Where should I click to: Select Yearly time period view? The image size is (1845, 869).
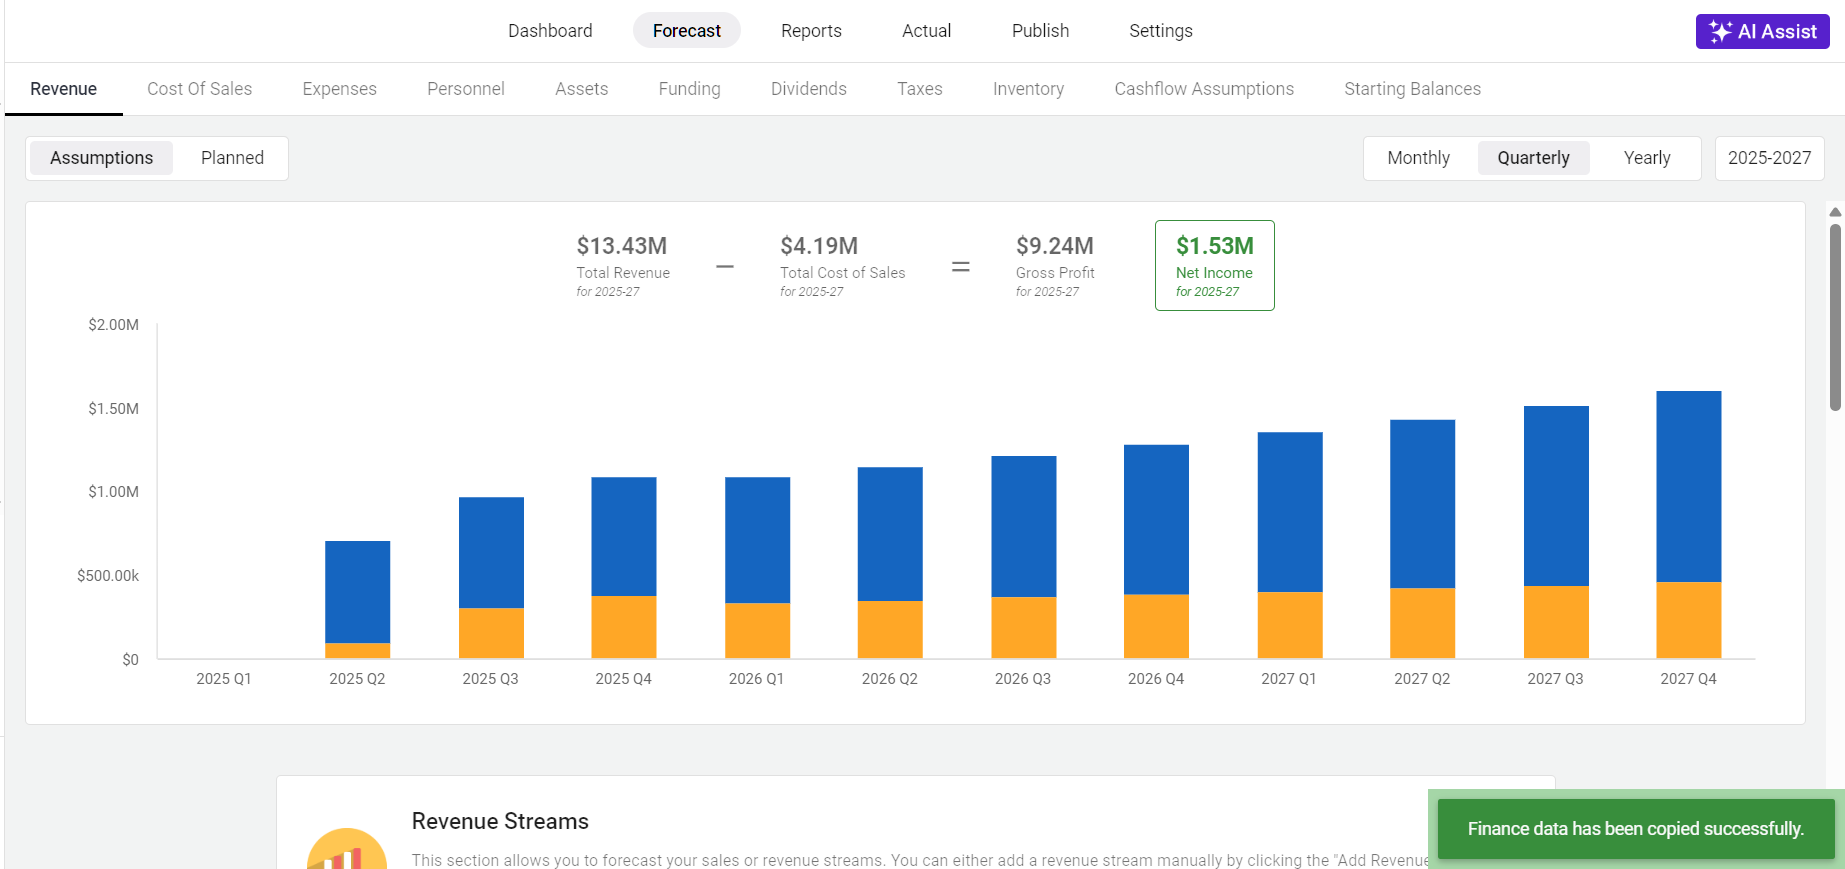coord(1646,158)
